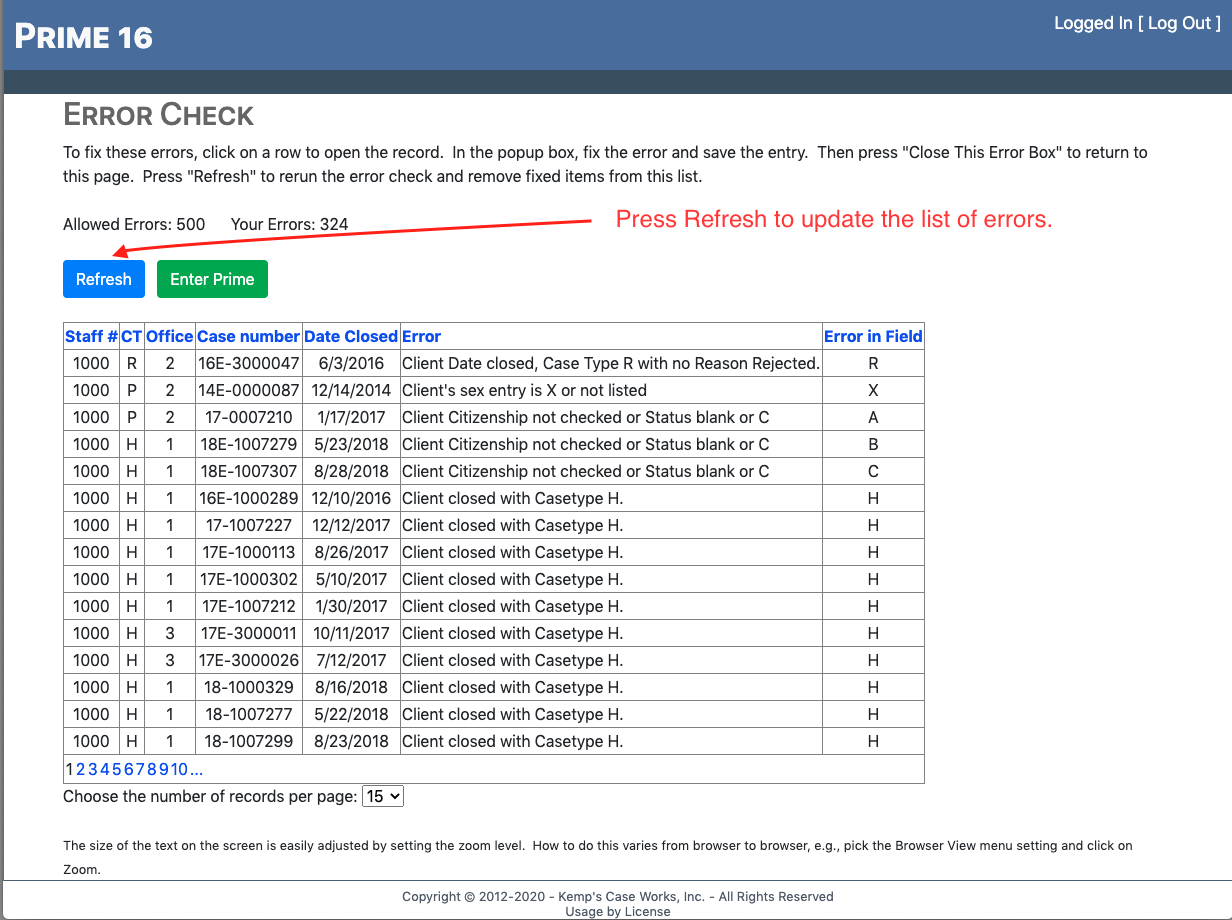Click the green Enter Prime button
This screenshot has height=920, width=1232.
[x=212, y=280]
